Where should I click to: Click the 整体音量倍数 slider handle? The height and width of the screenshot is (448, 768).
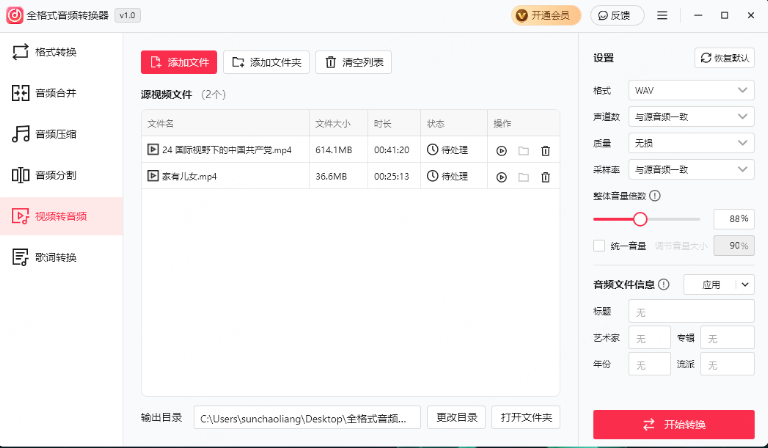click(640, 219)
